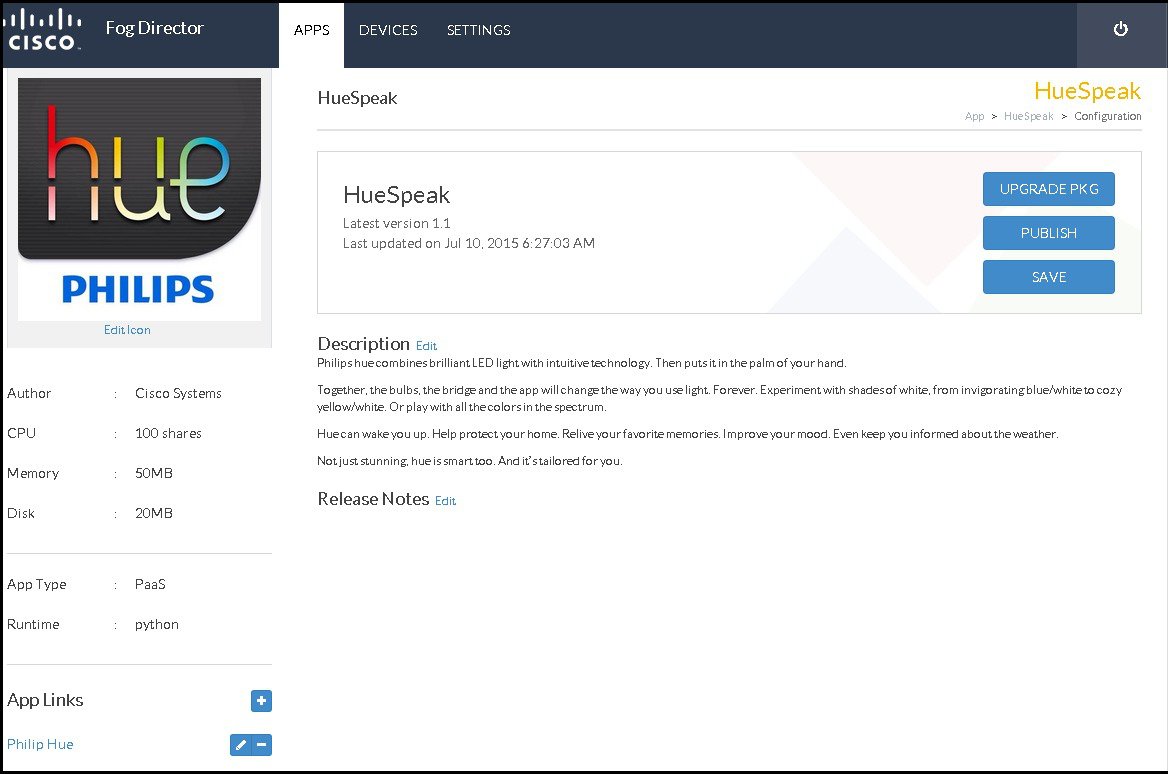Click the power logout icon

point(1122,29)
